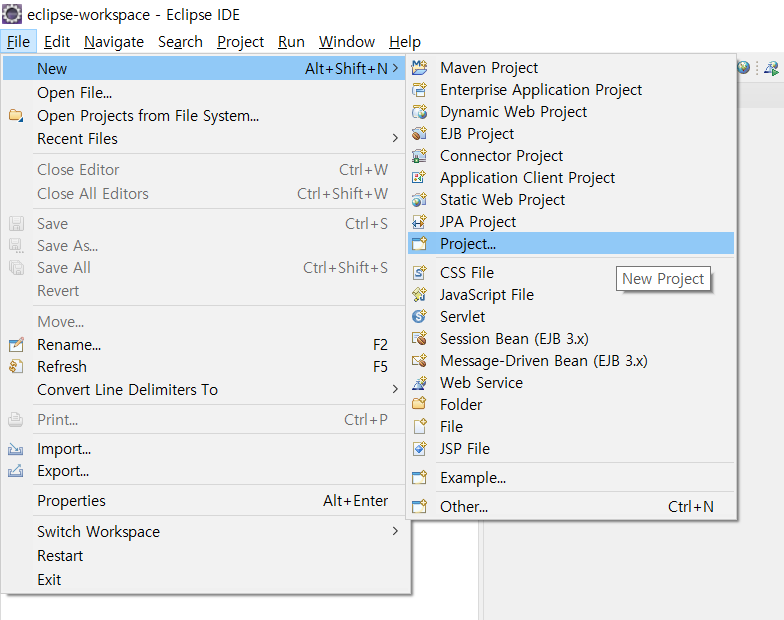Screen dimensions: 784x620
Task: Select Convert Line Delimiters To entry
Action: click(x=204, y=390)
